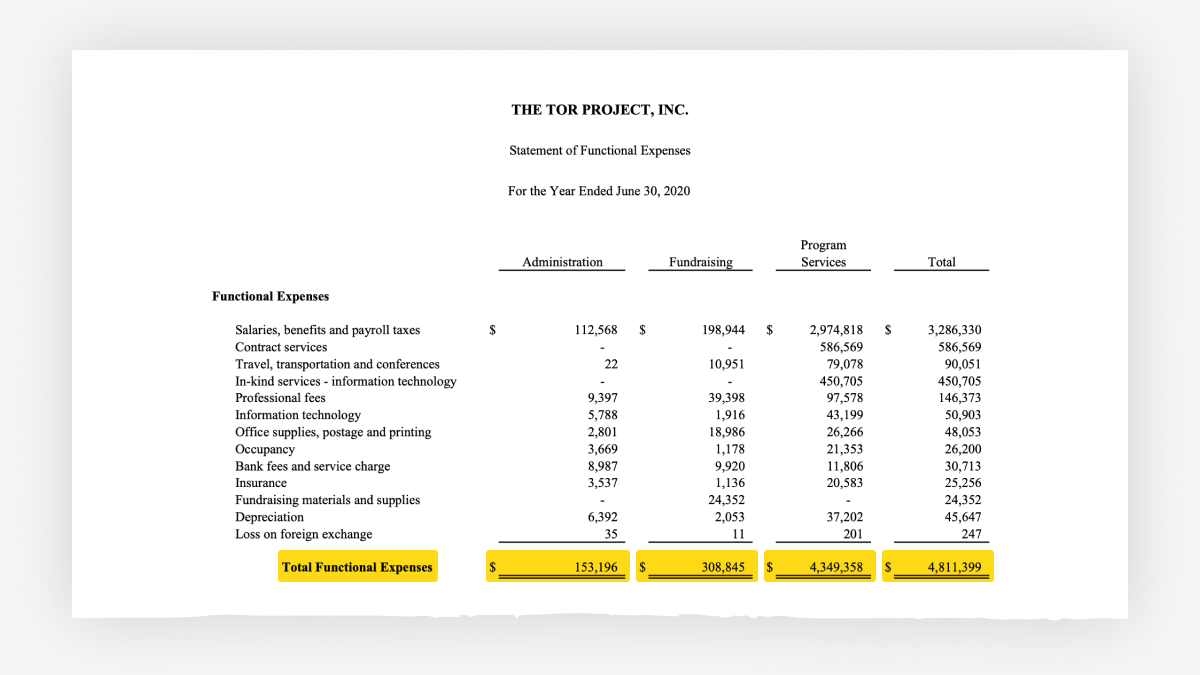1200x675 pixels.
Task: Click the bold "Functional Expenses" section heading
Action: tap(271, 296)
